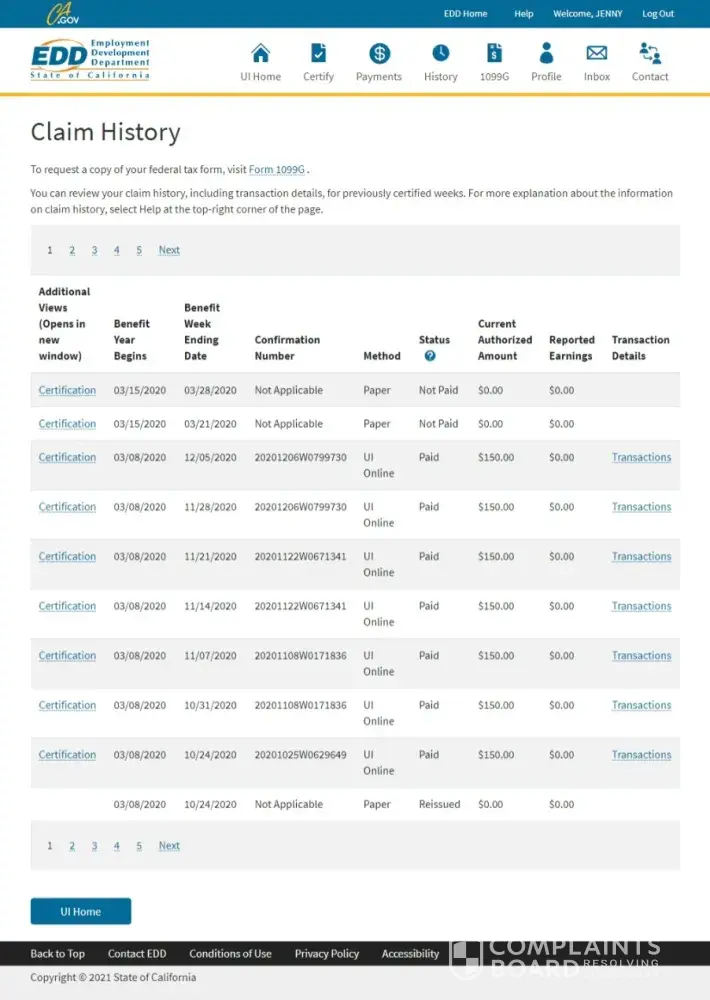Screen dimensions: 710x1000
Task: Open the Inbox envelope icon
Action: point(597,54)
